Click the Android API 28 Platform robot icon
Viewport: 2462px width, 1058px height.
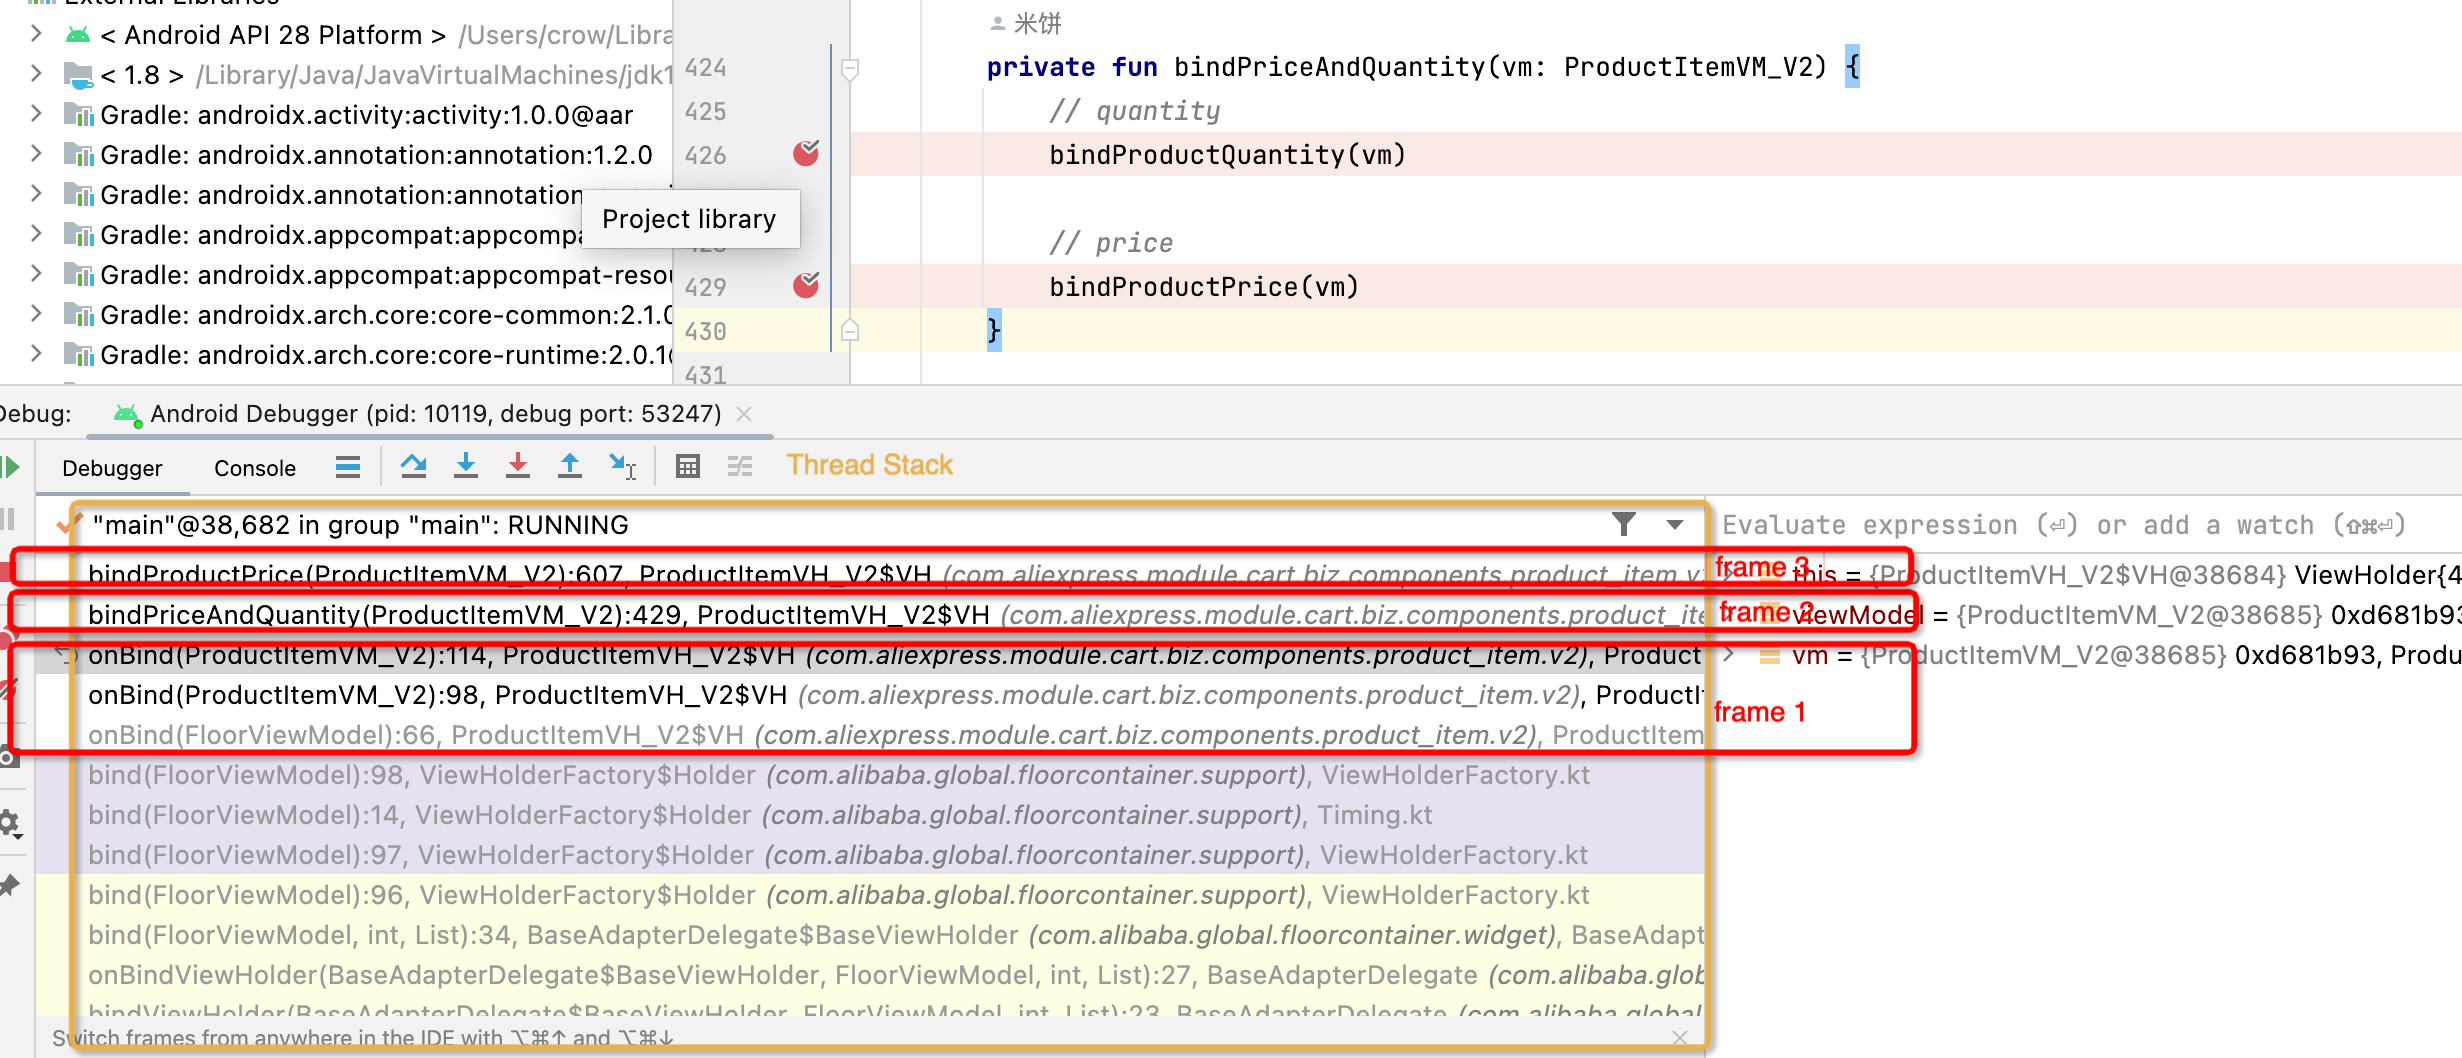click(x=78, y=35)
